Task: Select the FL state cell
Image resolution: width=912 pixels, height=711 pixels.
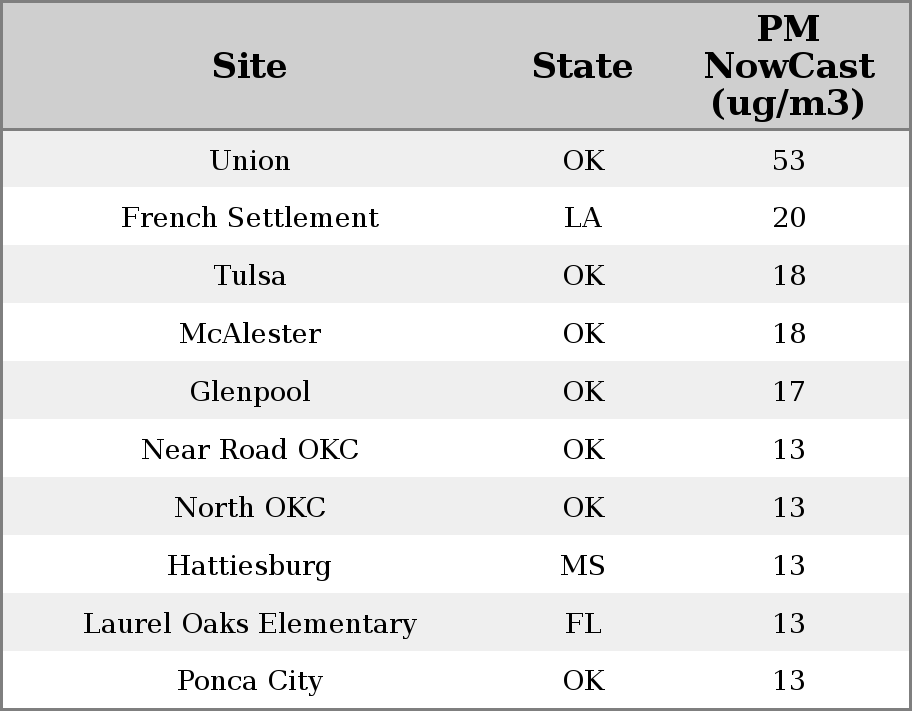Action: 583,624
